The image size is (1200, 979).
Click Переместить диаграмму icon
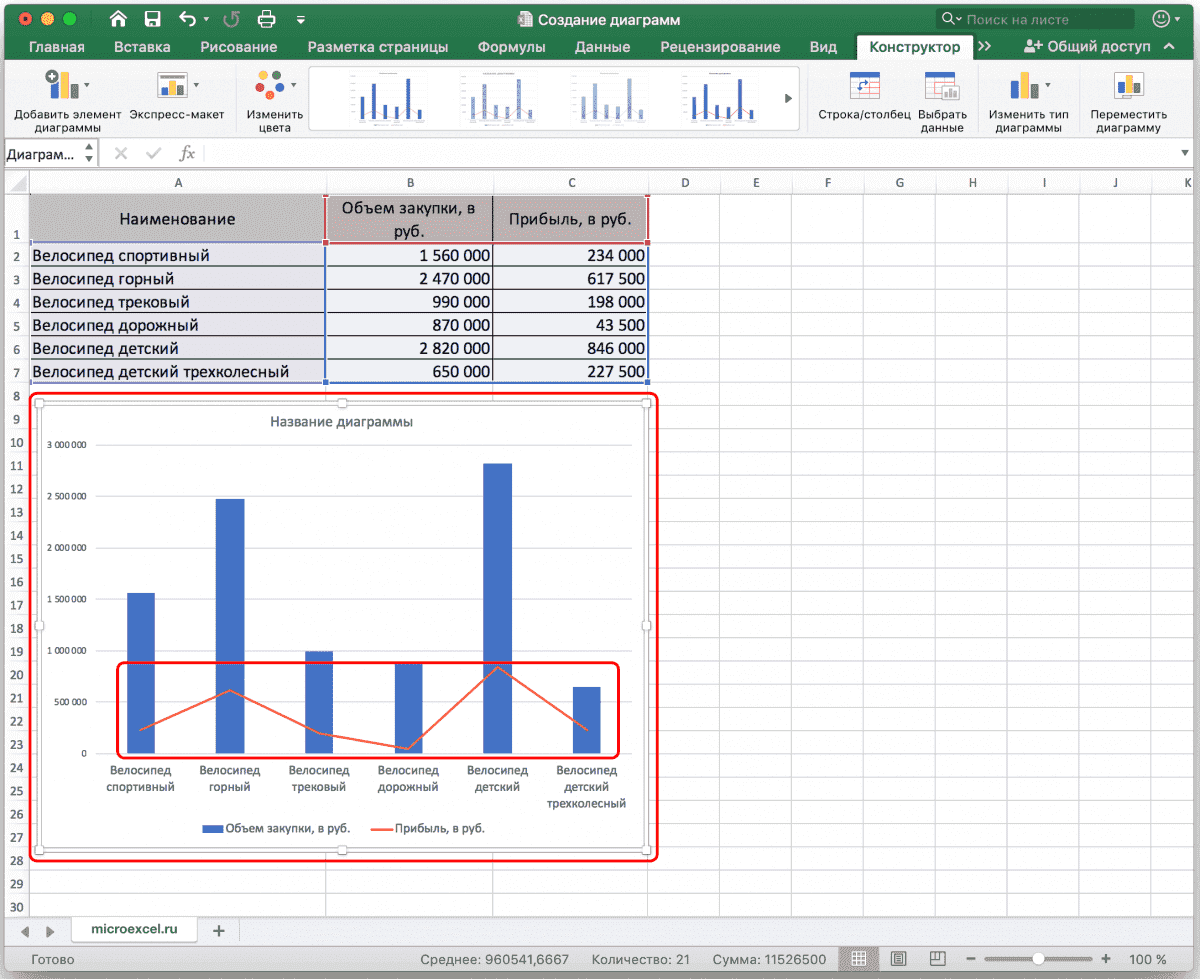(1128, 88)
